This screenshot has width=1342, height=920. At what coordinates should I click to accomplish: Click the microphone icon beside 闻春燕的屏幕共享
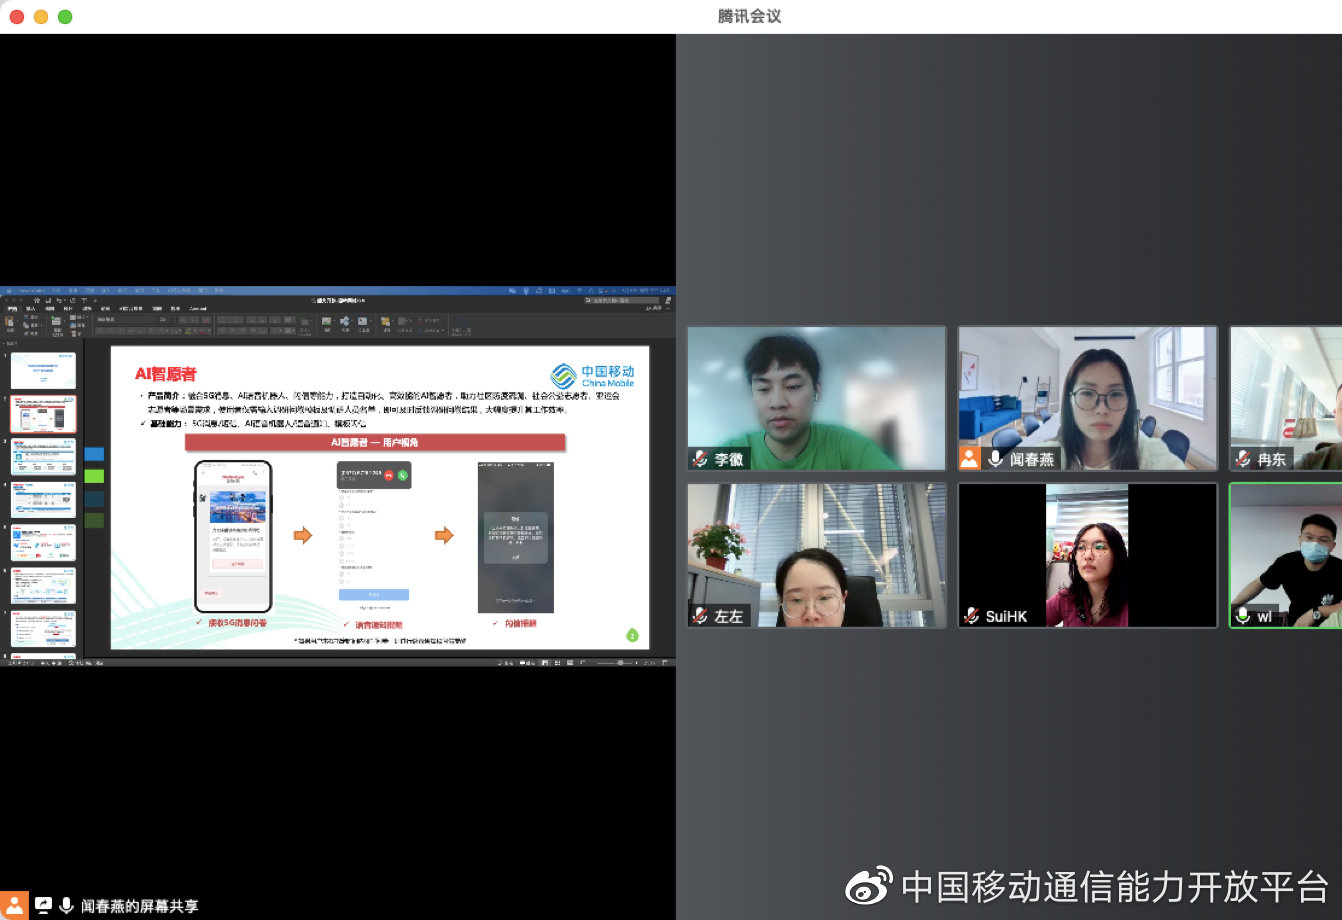[66, 906]
